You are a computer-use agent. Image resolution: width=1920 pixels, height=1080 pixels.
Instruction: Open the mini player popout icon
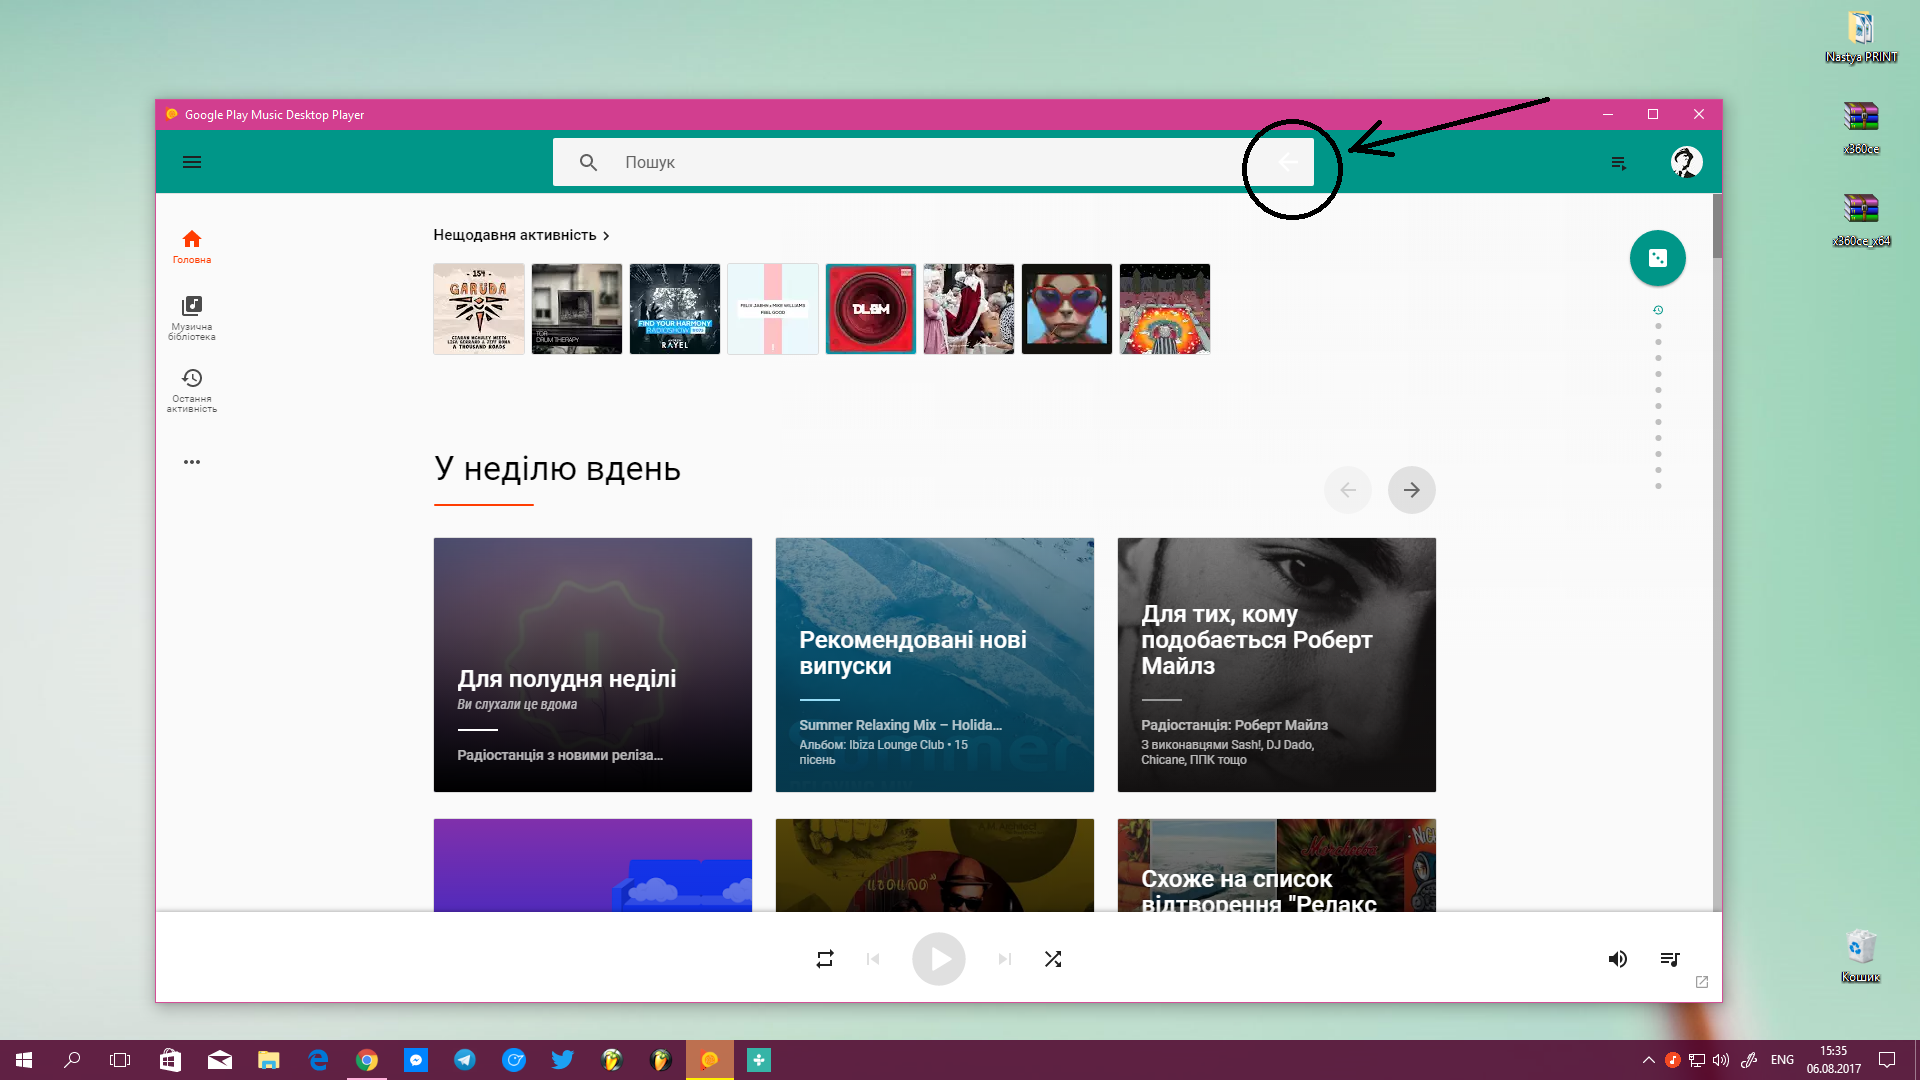pos(1702,982)
